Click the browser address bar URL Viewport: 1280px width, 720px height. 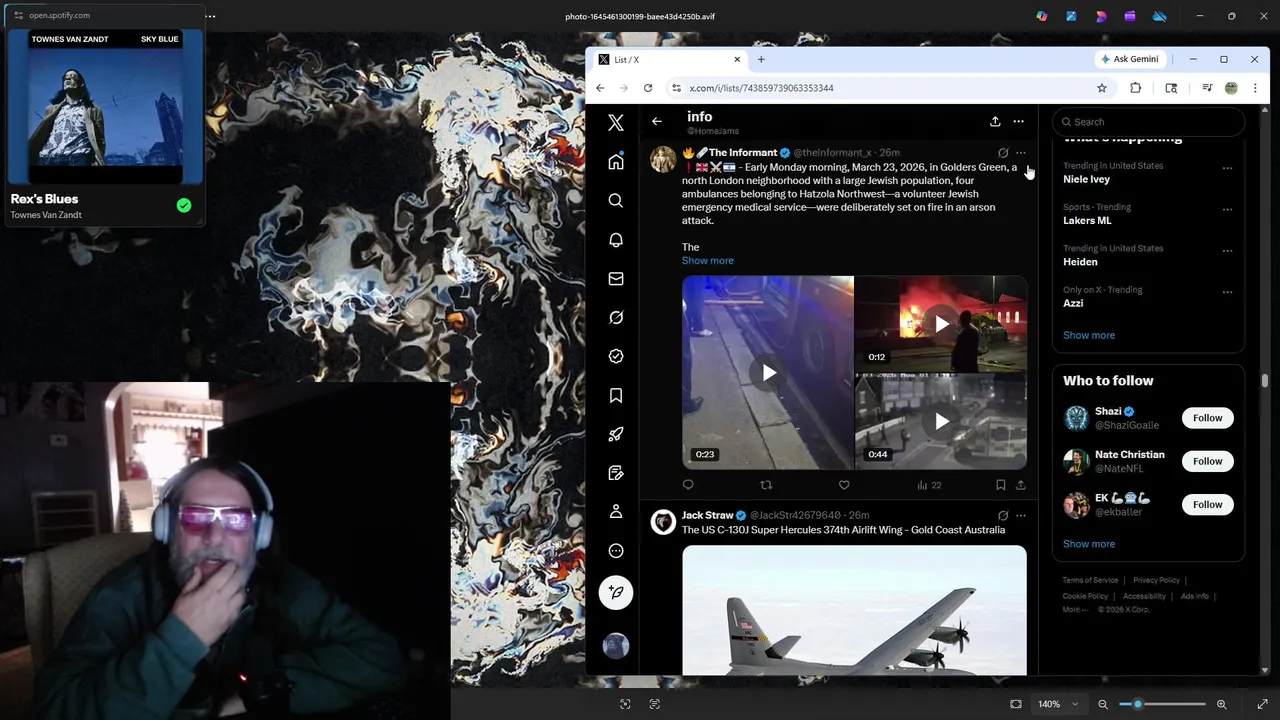point(761,88)
